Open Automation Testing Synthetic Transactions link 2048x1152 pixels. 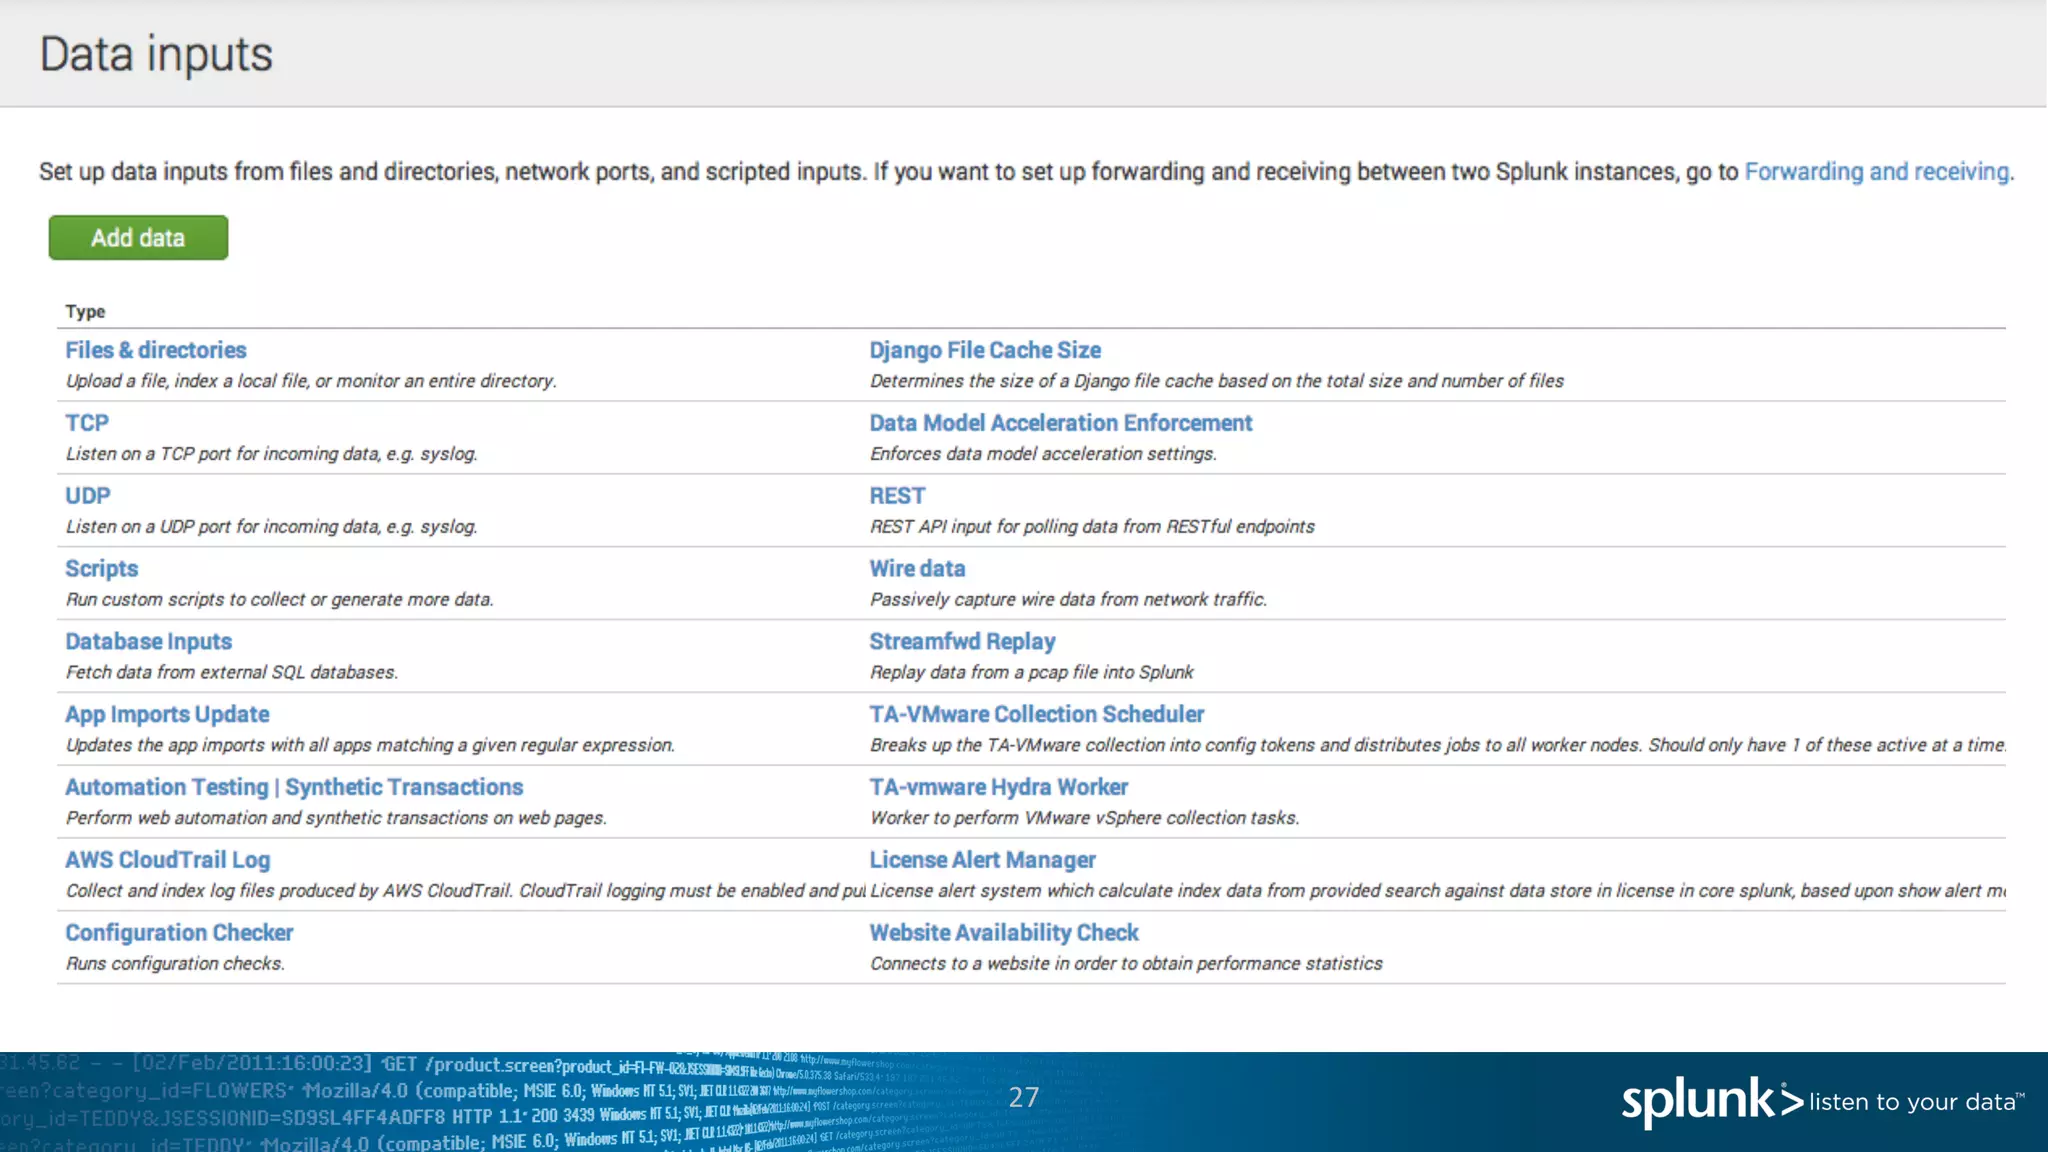294,788
